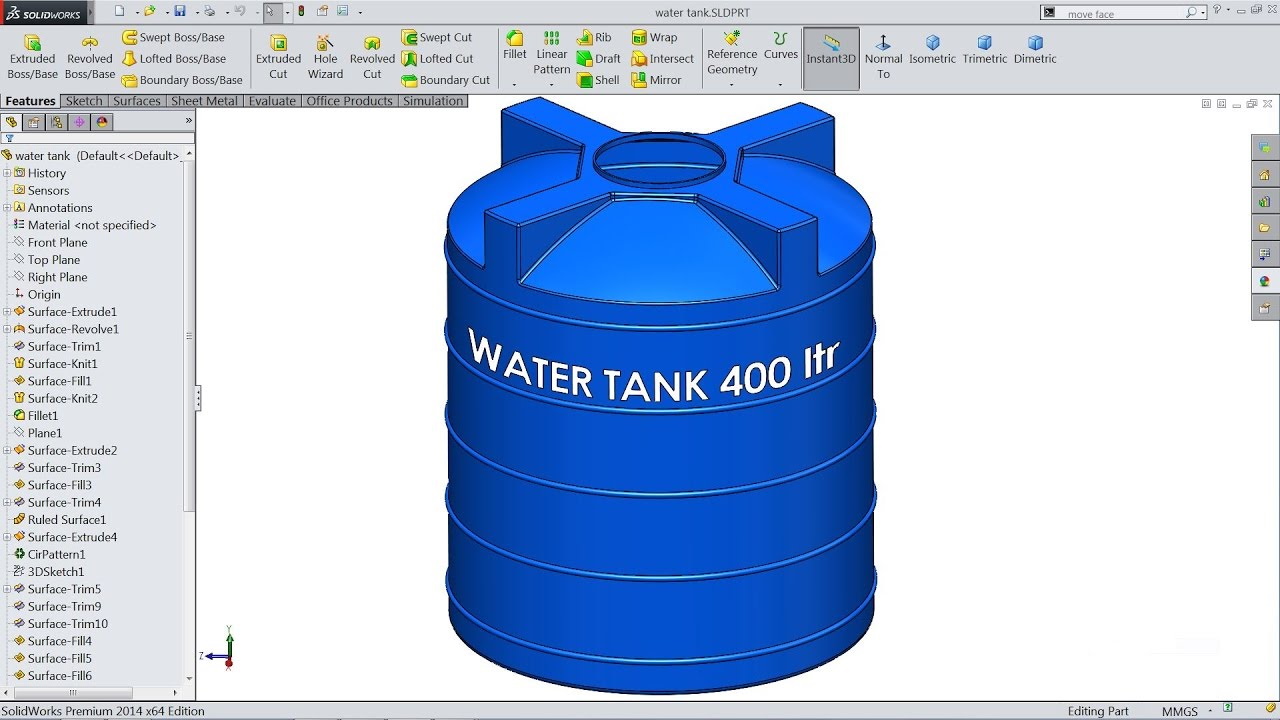Switch to Isometric view
The width and height of the screenshot is (1280, 720).
pyautogui.click(x=932, y=50)
